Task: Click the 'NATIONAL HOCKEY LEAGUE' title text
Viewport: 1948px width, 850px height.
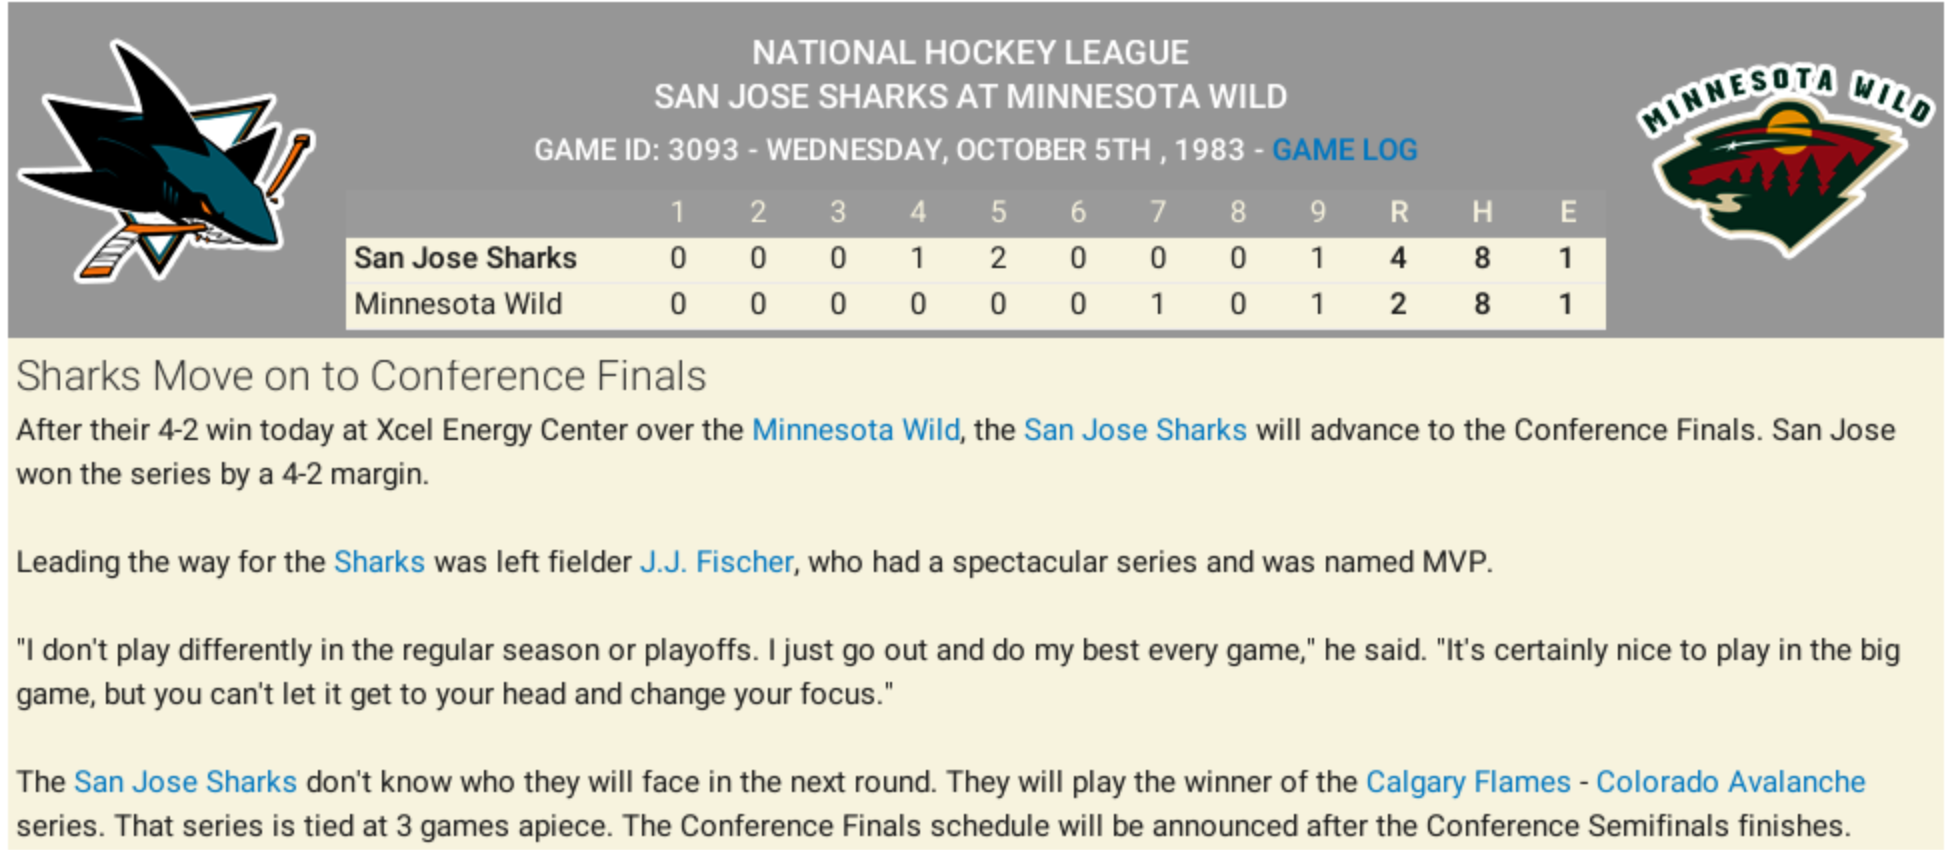Action: pos(970,52)
